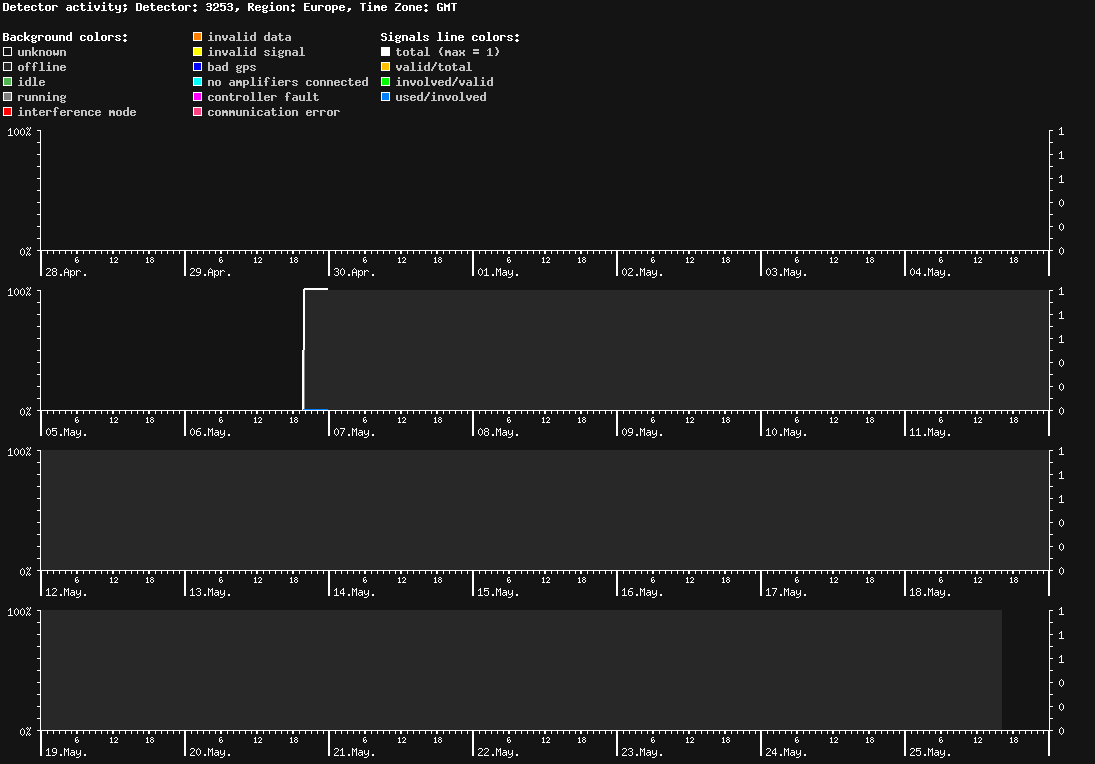Click the 05.May. date label
Screen dimensions: 1095x764
(66, 432)
